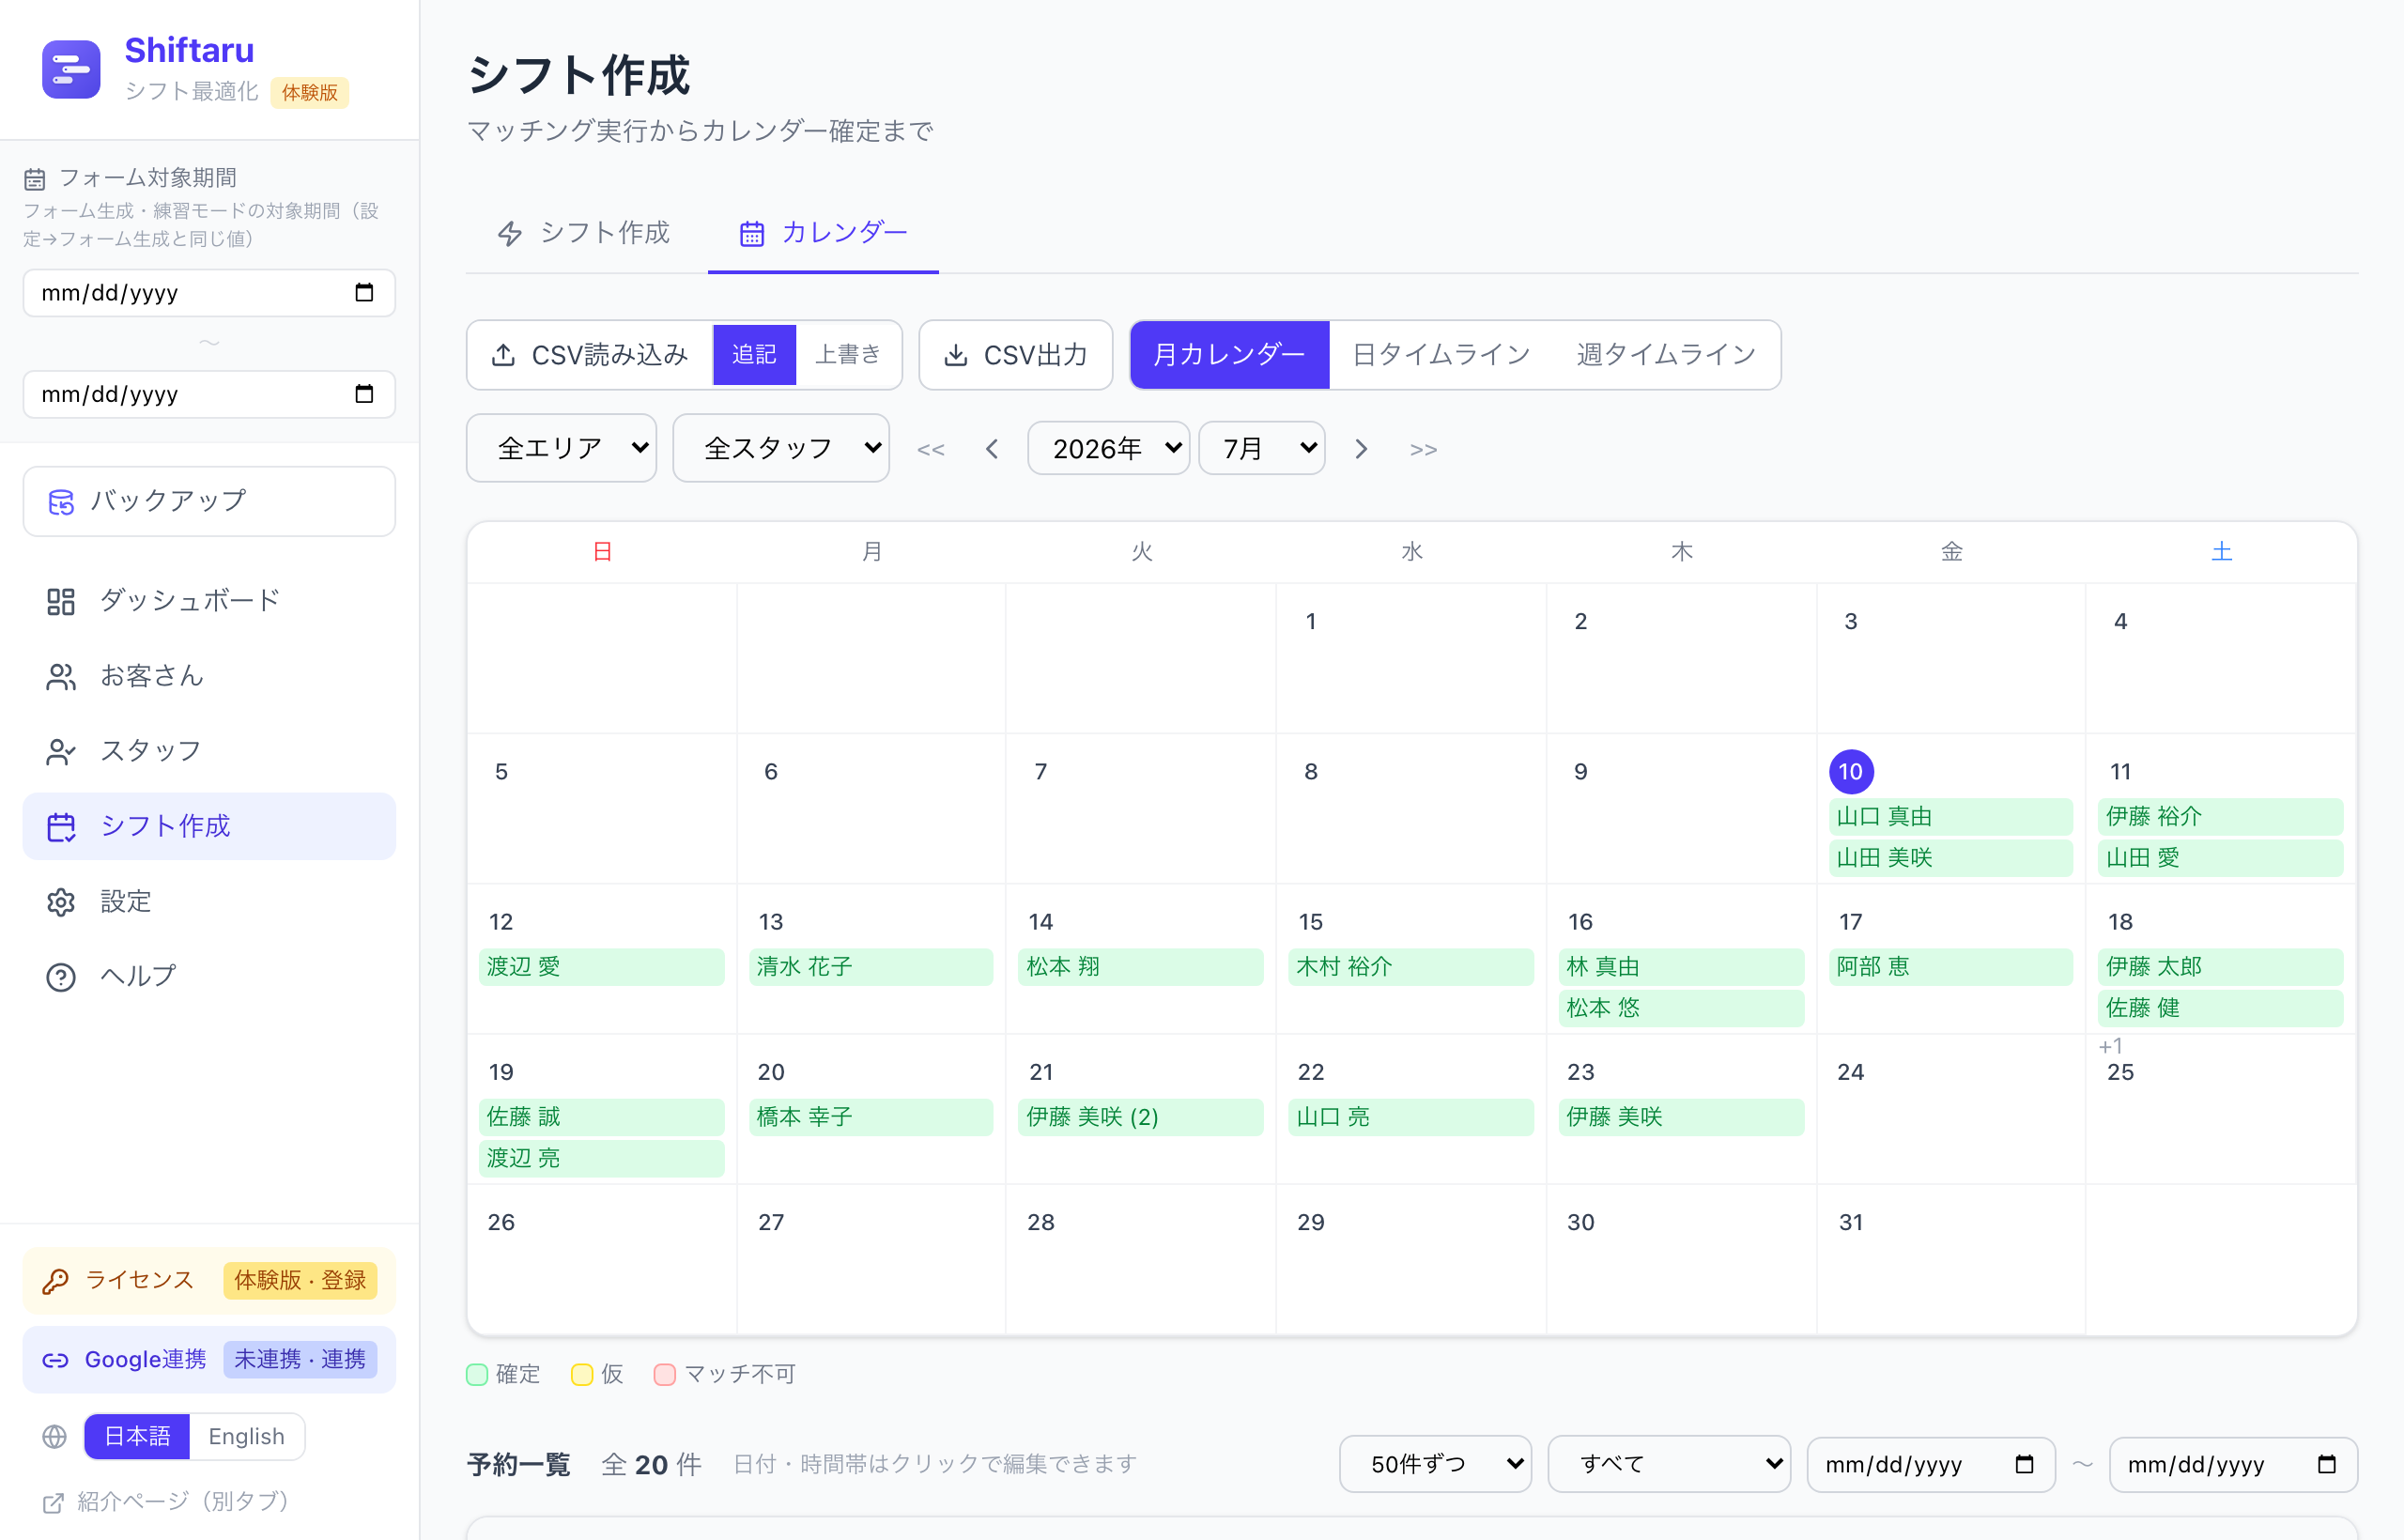
Task: Open end date picker calendar icon in sidebar
Action: (364, 394)
